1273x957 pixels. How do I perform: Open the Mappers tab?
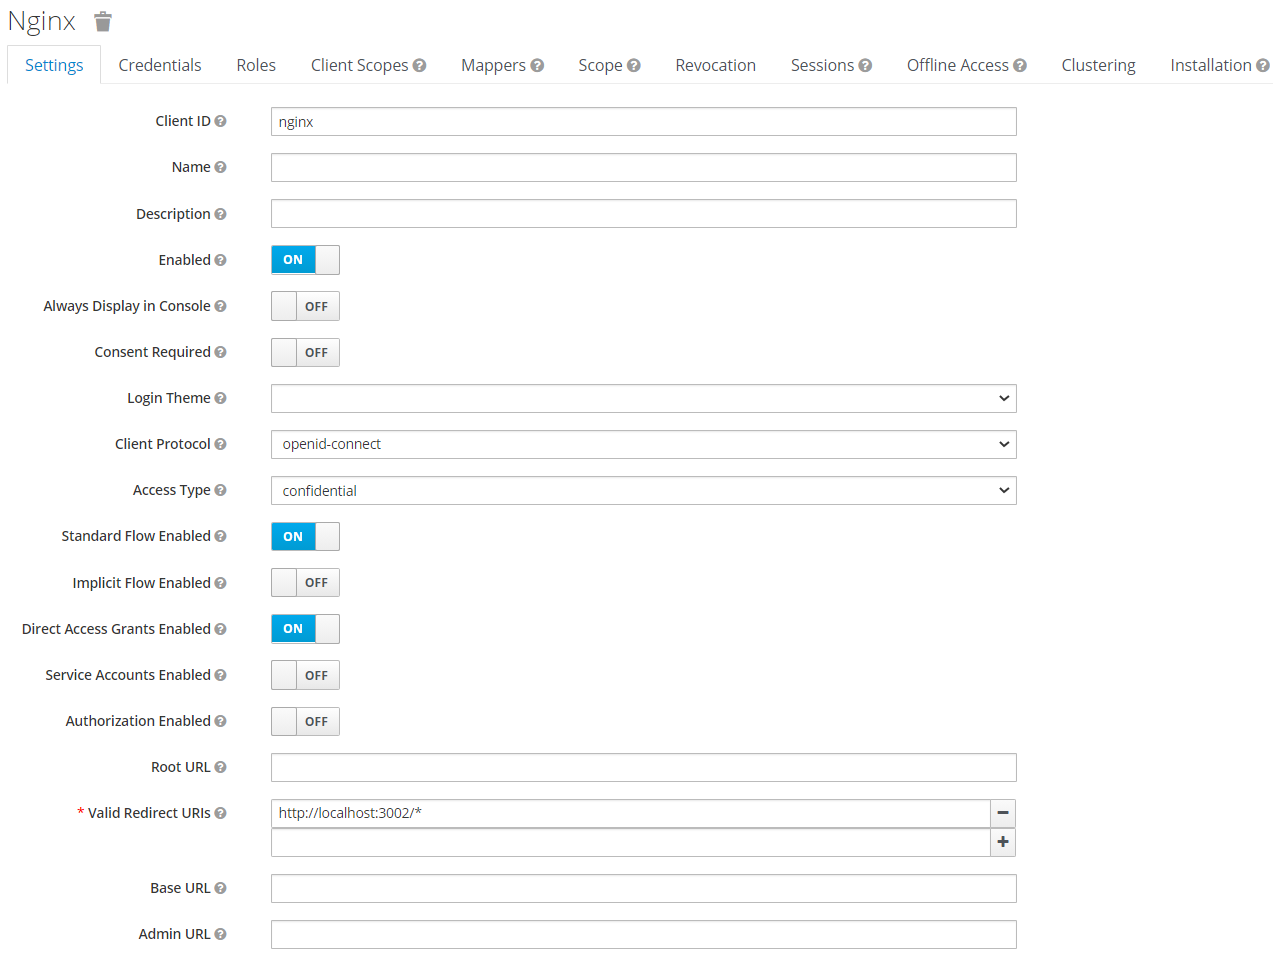pyautogui.click(x=493, y=65)
